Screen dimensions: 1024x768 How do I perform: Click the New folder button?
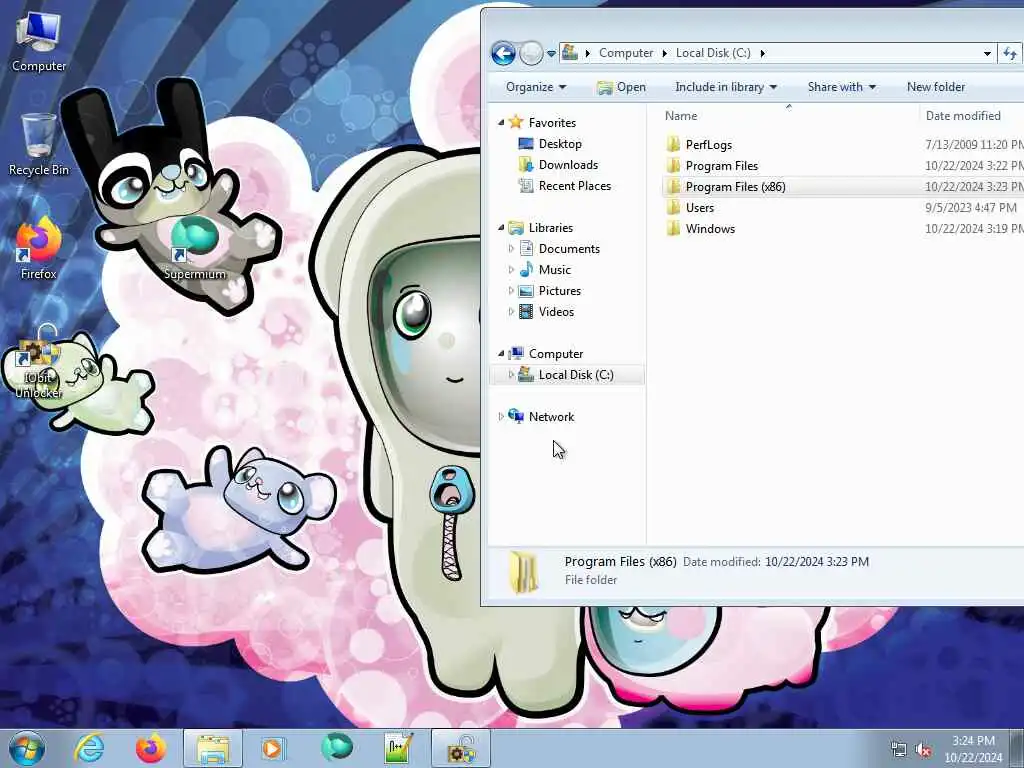coord(935,87)
